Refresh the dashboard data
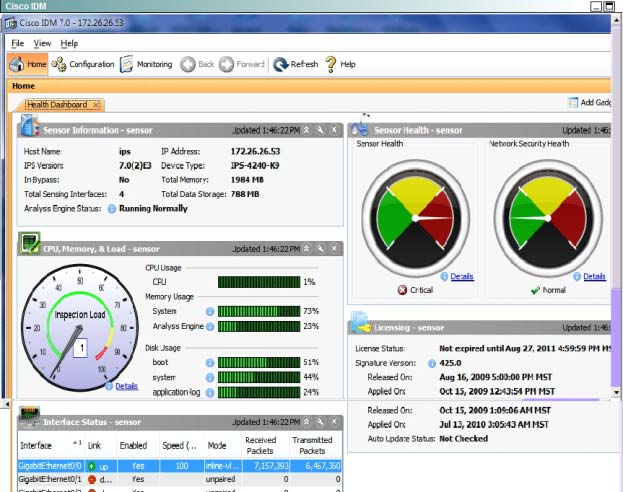Screen dimensions: 623x492 click(x=296, y=64)
